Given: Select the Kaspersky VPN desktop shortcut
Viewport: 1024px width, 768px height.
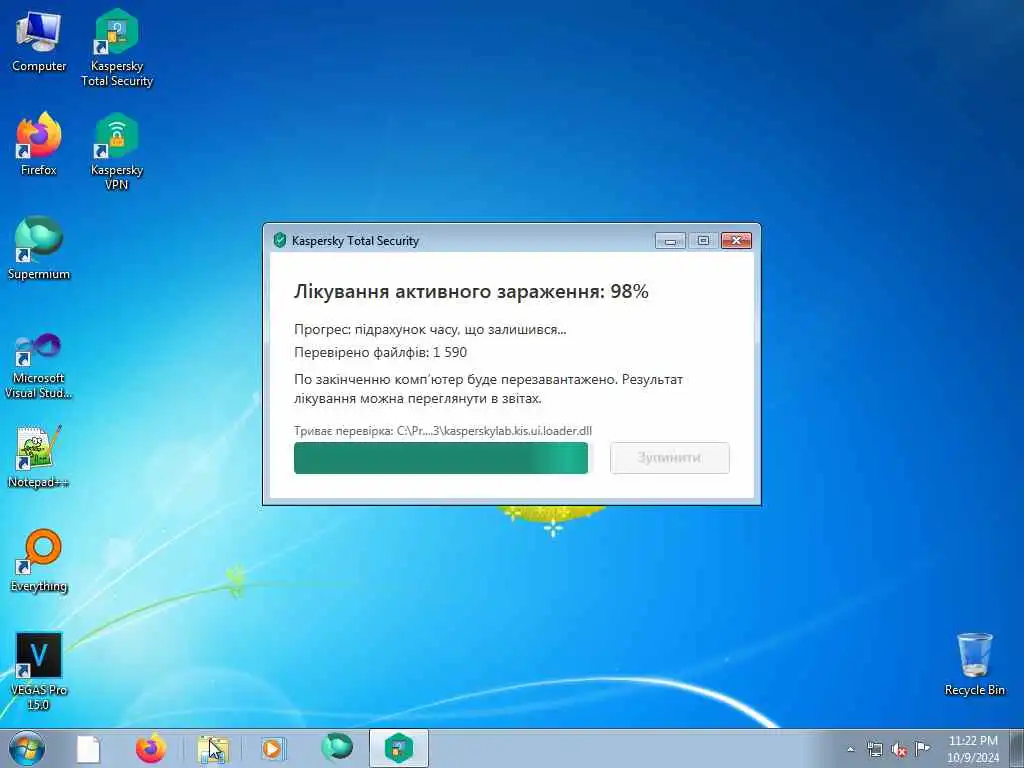Looking at the screenshot, I should tap(116, 152).
